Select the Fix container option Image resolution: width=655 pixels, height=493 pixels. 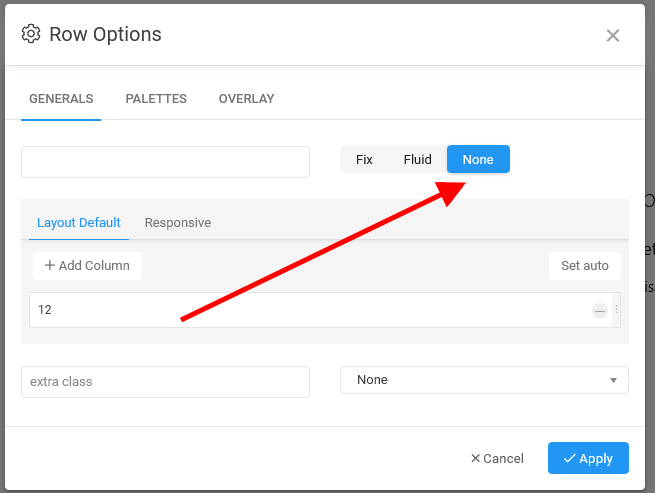pyautogui.click(x=364, y=159)
